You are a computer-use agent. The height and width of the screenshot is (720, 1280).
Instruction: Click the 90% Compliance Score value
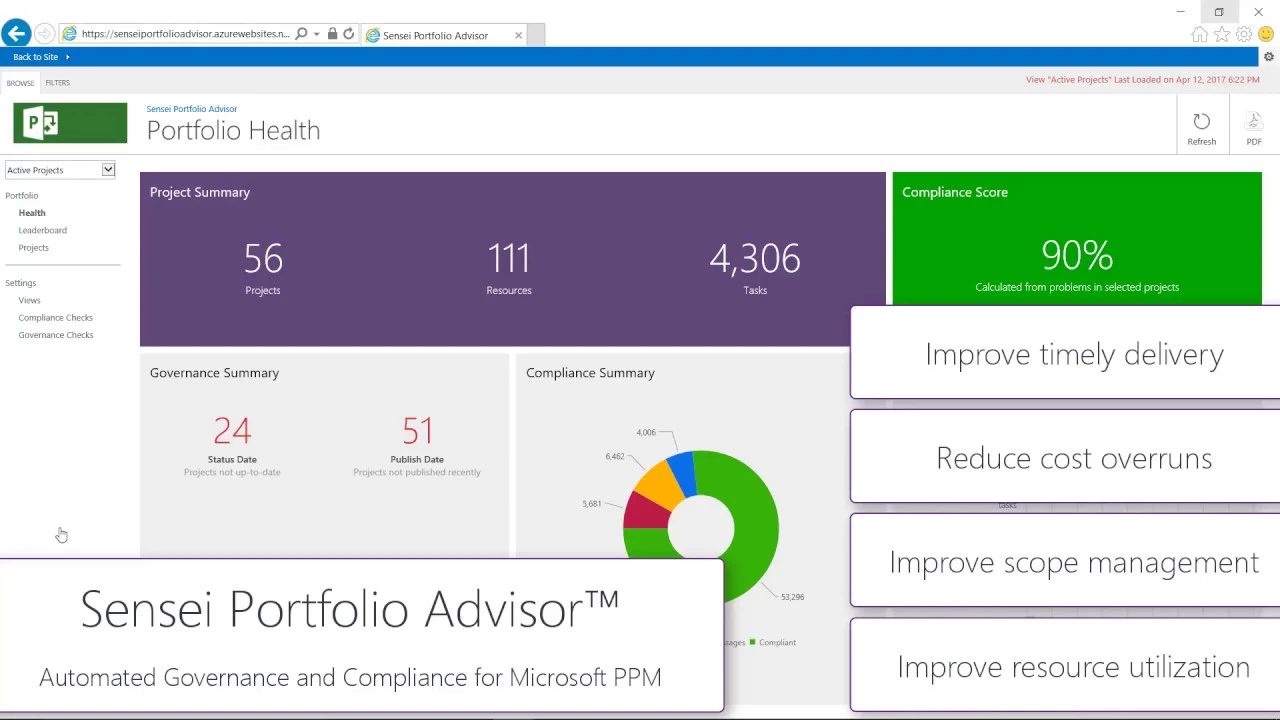point(1077,255)
